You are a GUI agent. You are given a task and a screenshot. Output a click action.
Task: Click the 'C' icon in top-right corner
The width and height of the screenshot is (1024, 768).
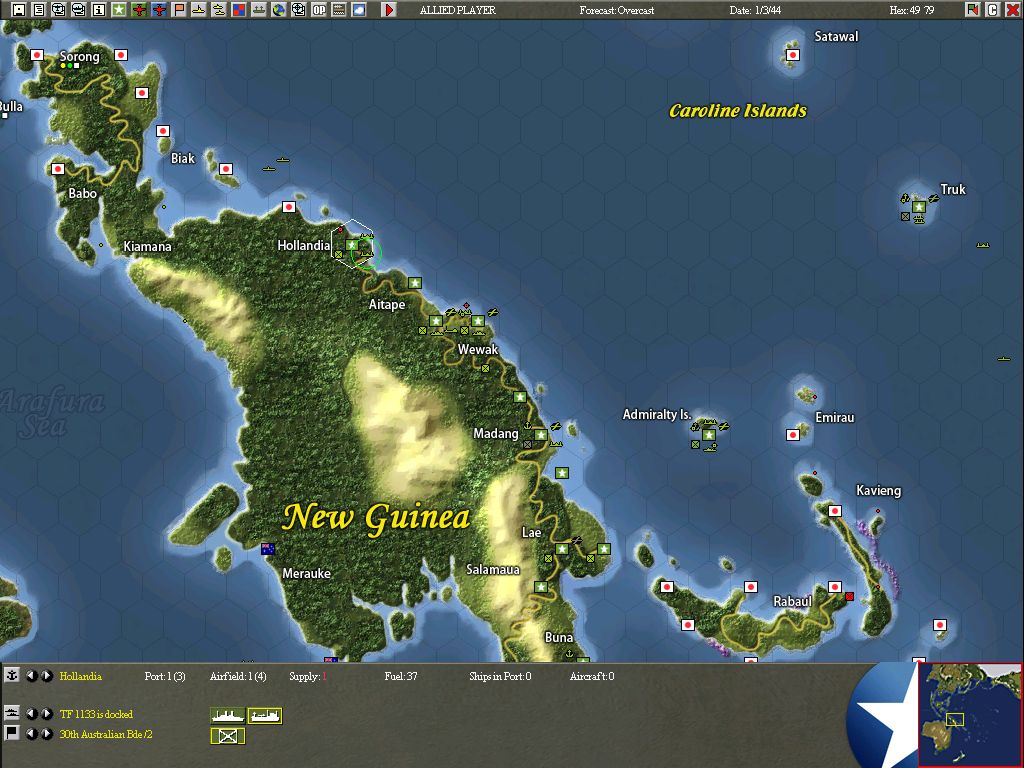[x=993, y=10]
